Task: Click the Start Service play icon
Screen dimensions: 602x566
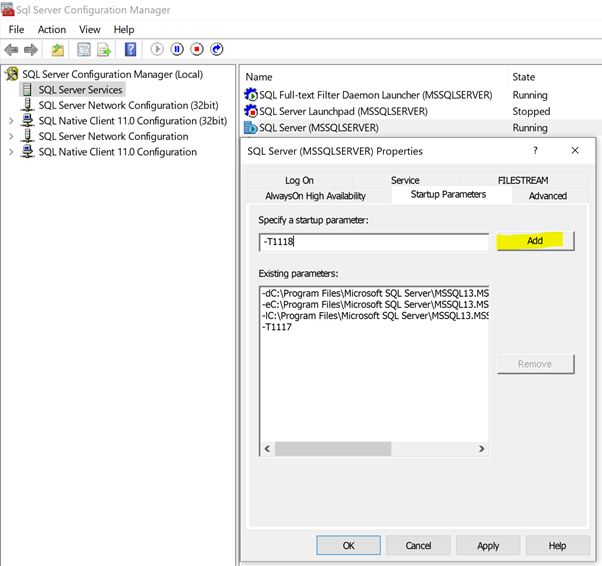Action: (157, 49)
